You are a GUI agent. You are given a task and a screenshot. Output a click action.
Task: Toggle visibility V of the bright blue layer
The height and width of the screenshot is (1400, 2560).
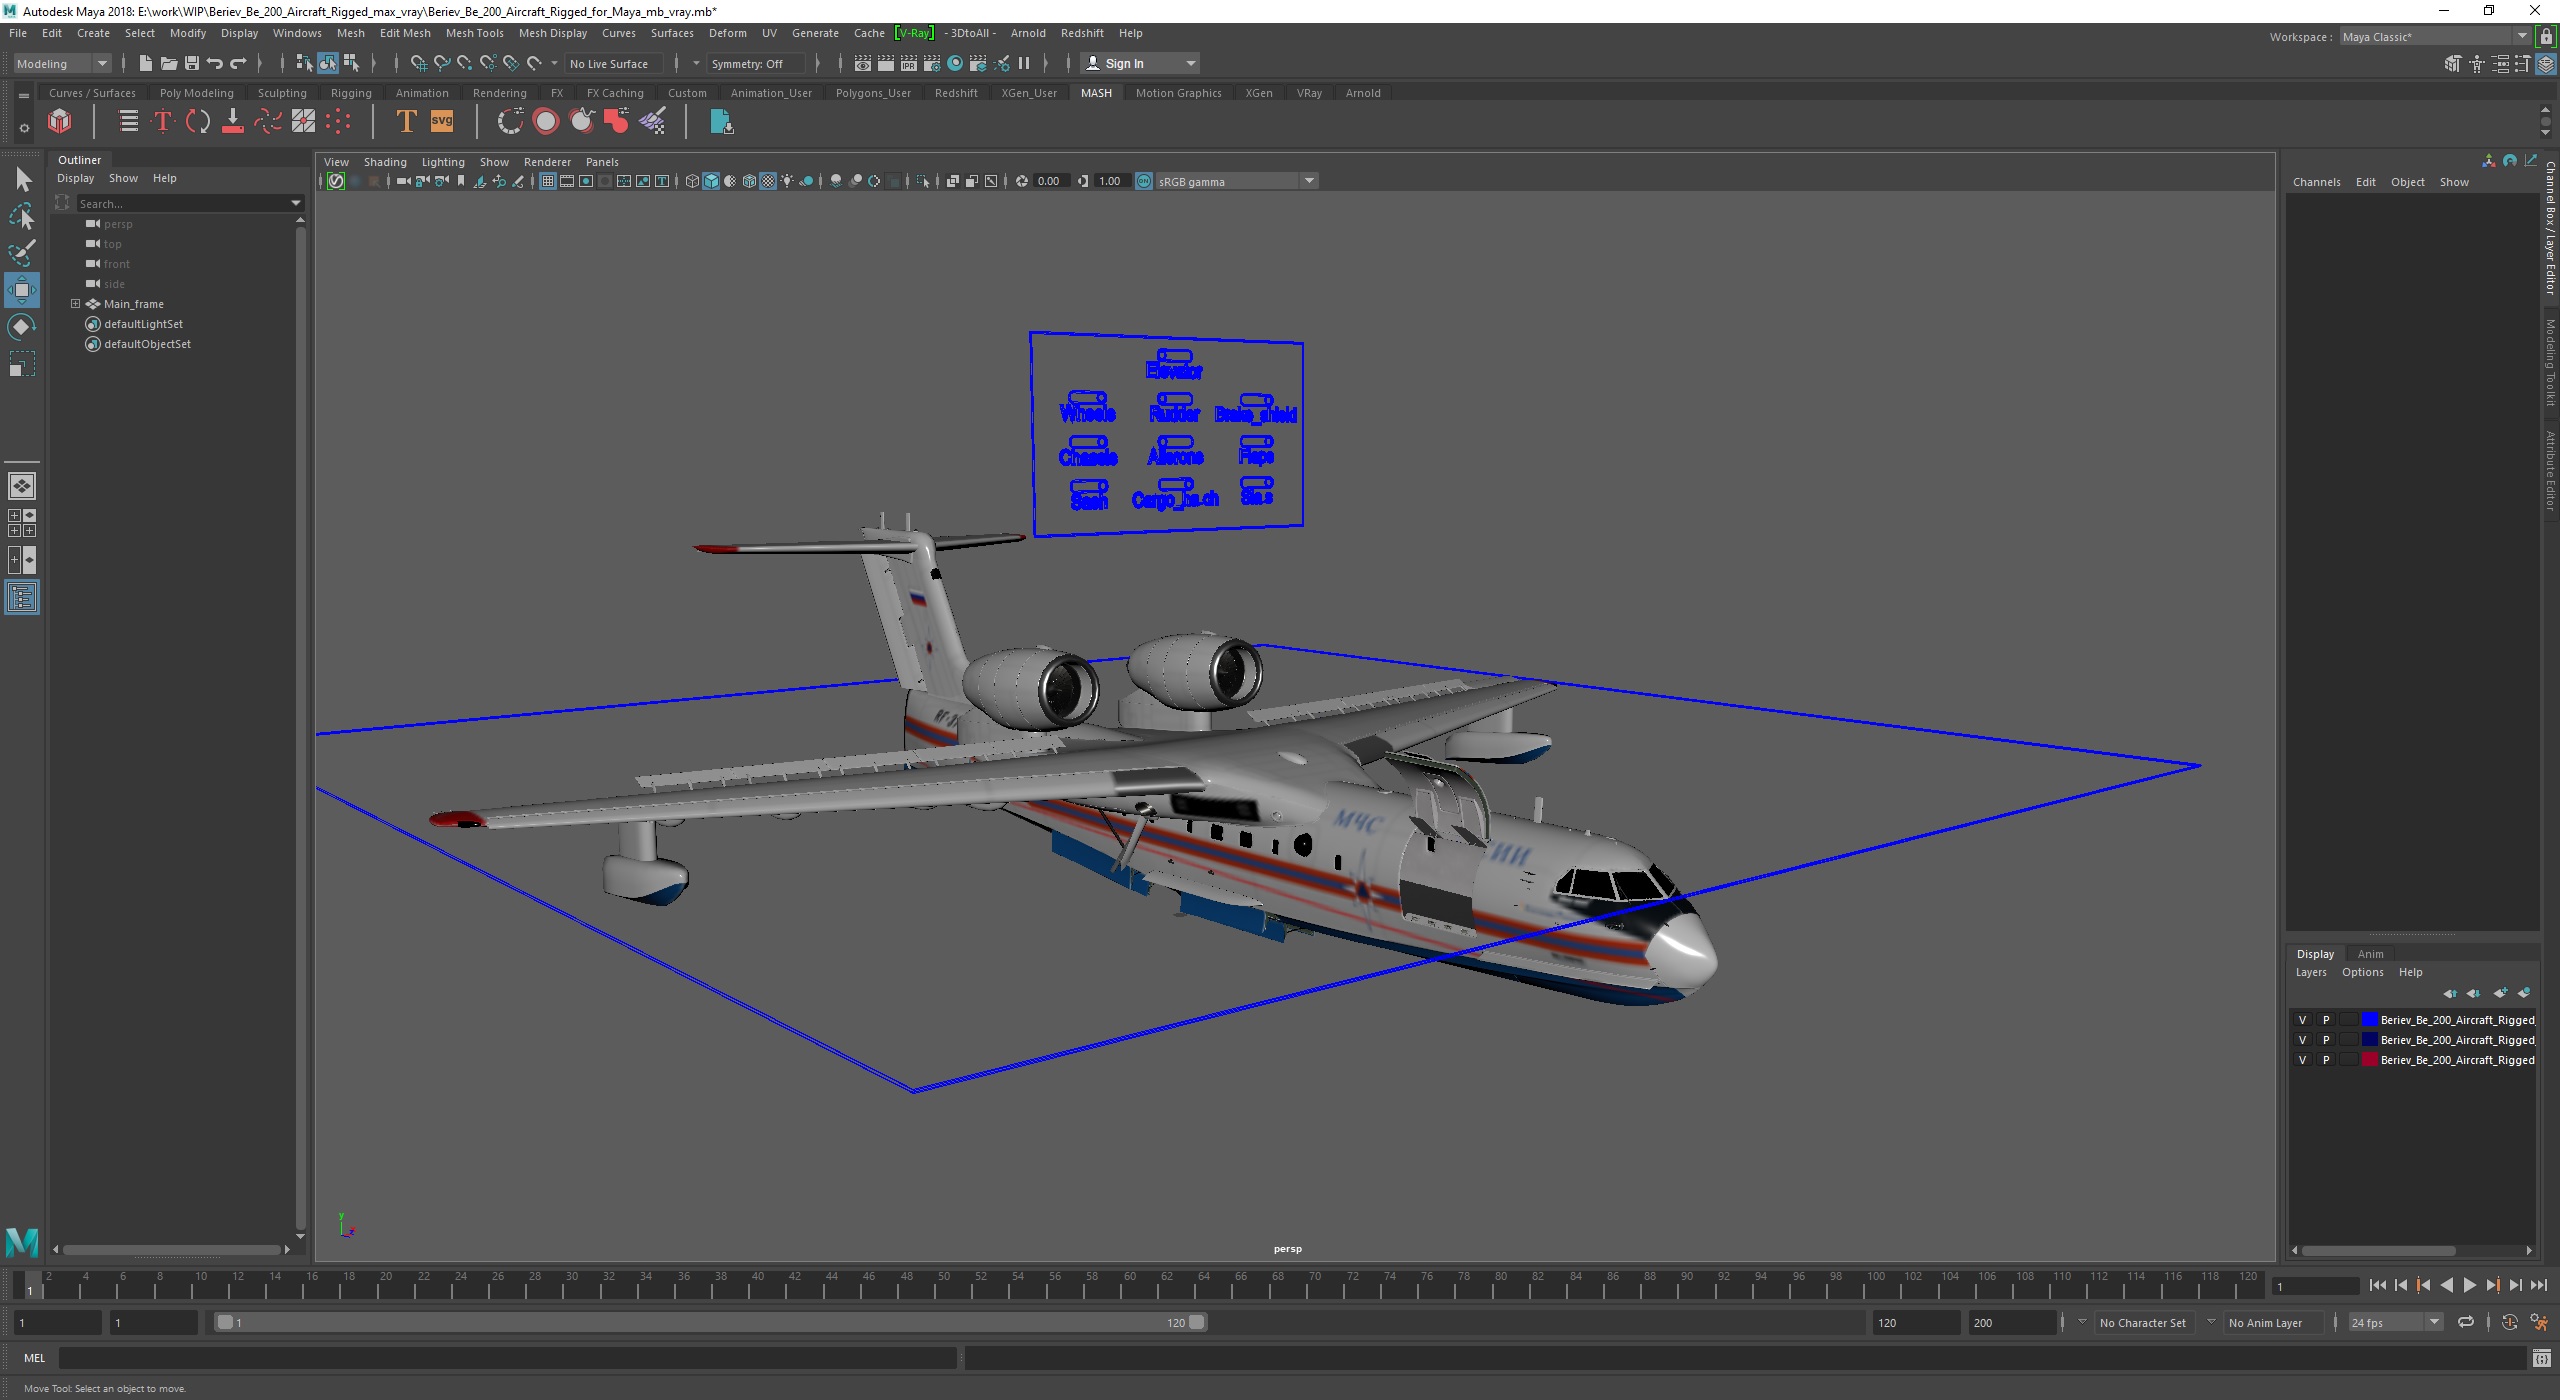pyautogui.click(x=2302, y=1020)
